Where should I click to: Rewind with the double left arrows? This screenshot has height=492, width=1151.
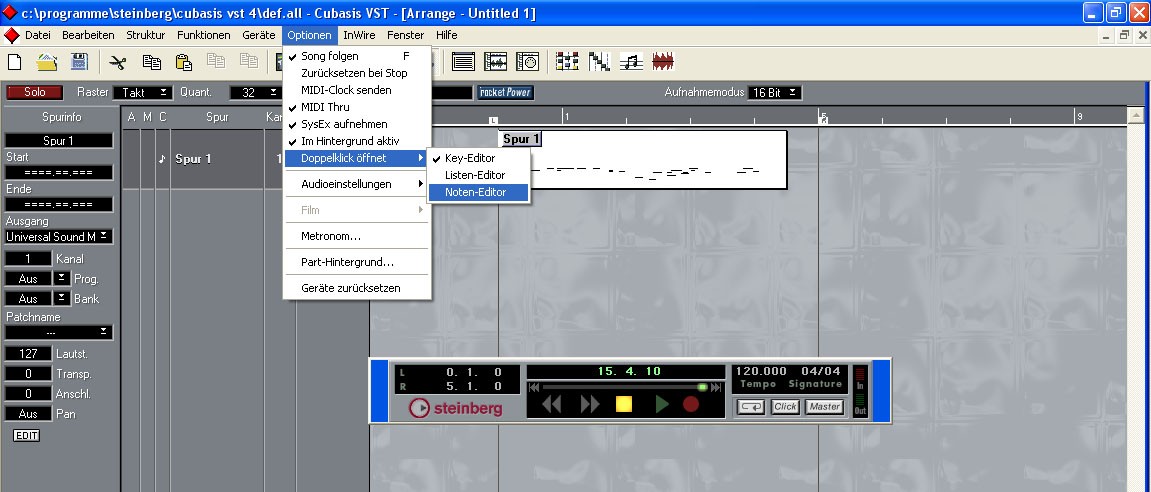(x=551, y=404)
